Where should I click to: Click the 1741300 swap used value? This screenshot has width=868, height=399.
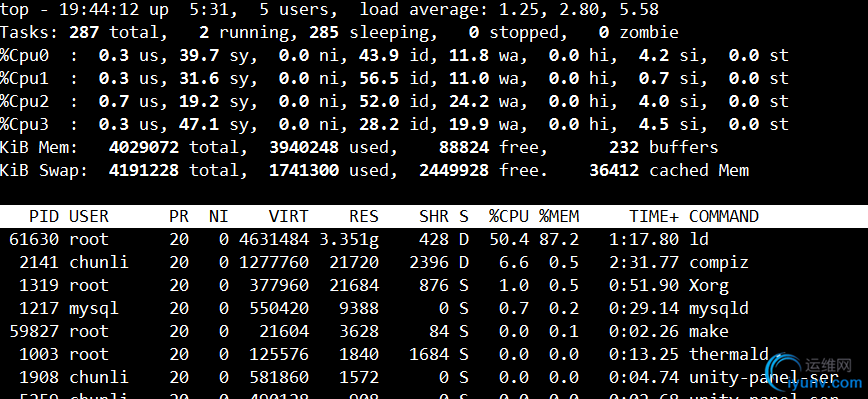tap(304, 170)
